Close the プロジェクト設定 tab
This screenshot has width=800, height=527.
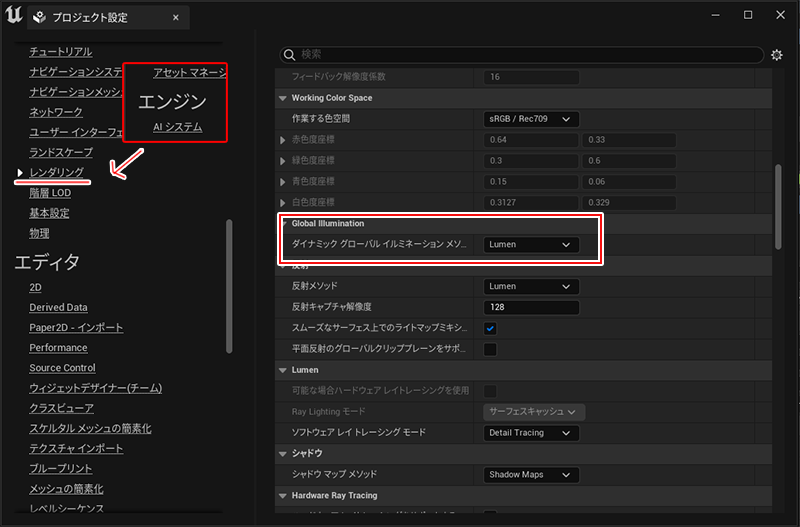click(175, 18)
